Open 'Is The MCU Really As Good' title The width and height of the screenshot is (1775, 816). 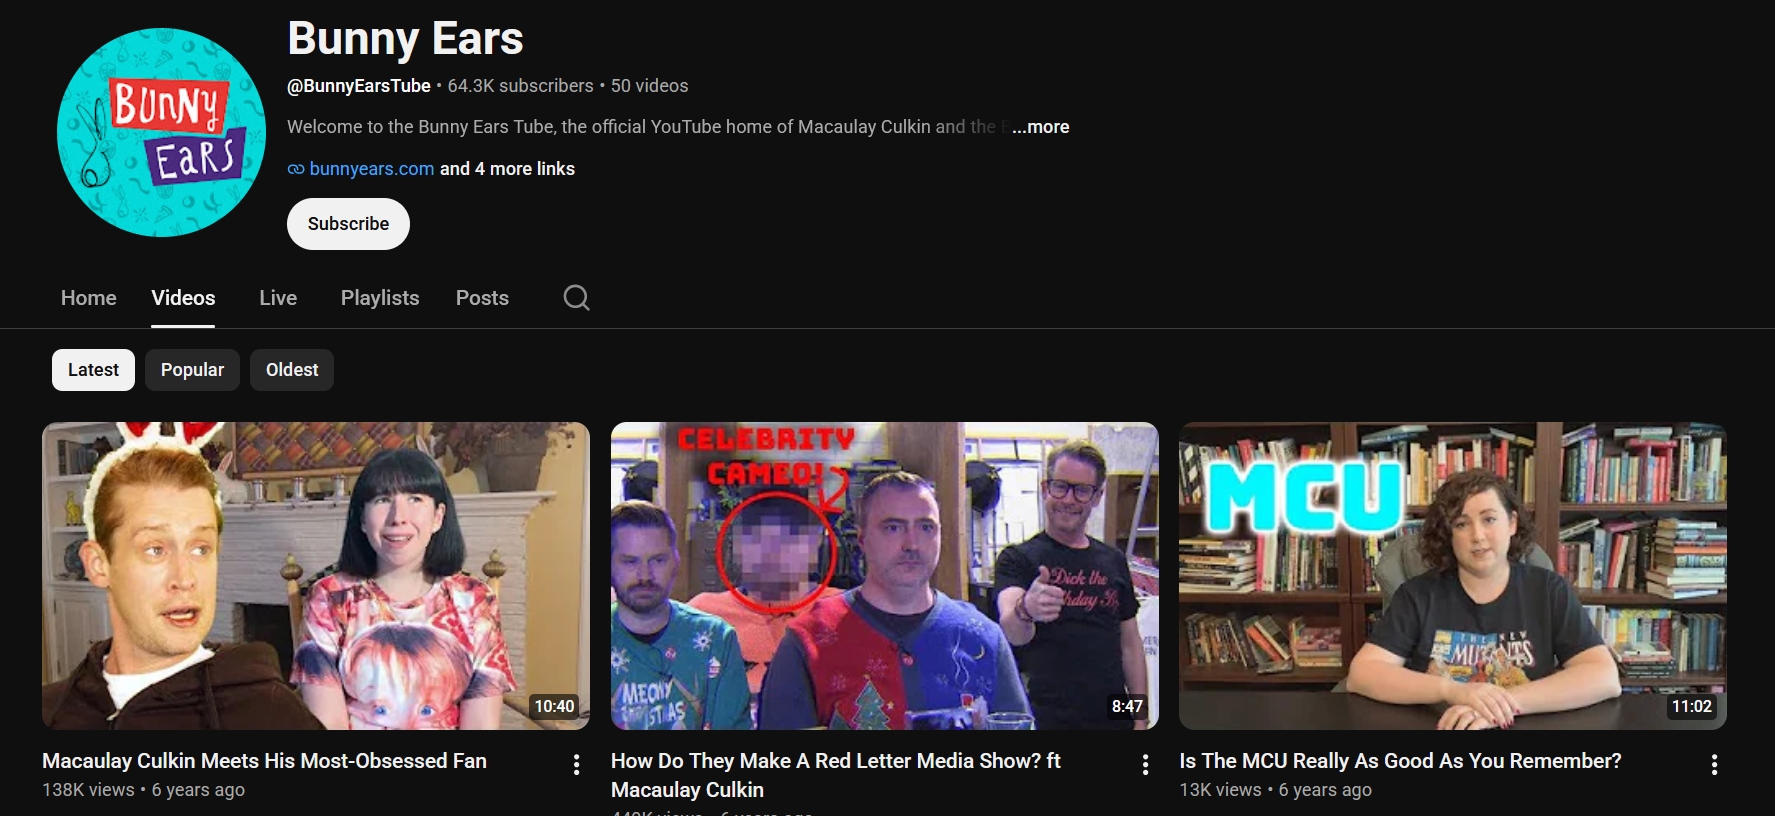click(1400, 761)
